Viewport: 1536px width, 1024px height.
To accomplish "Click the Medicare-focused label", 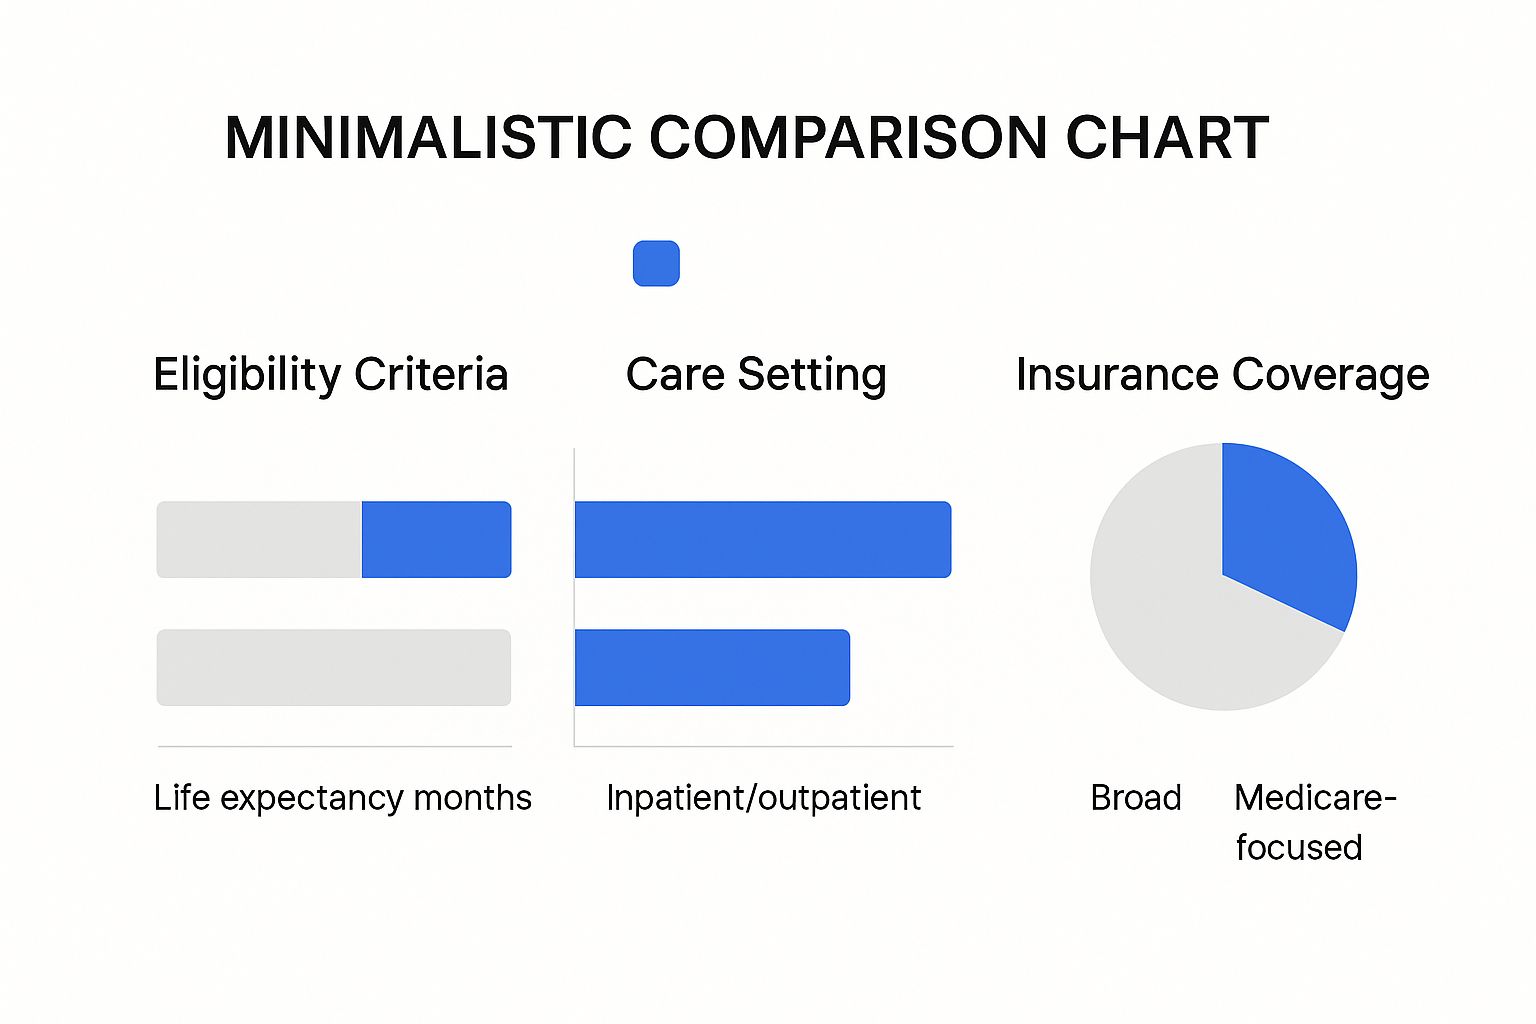I will [1314, 822].
